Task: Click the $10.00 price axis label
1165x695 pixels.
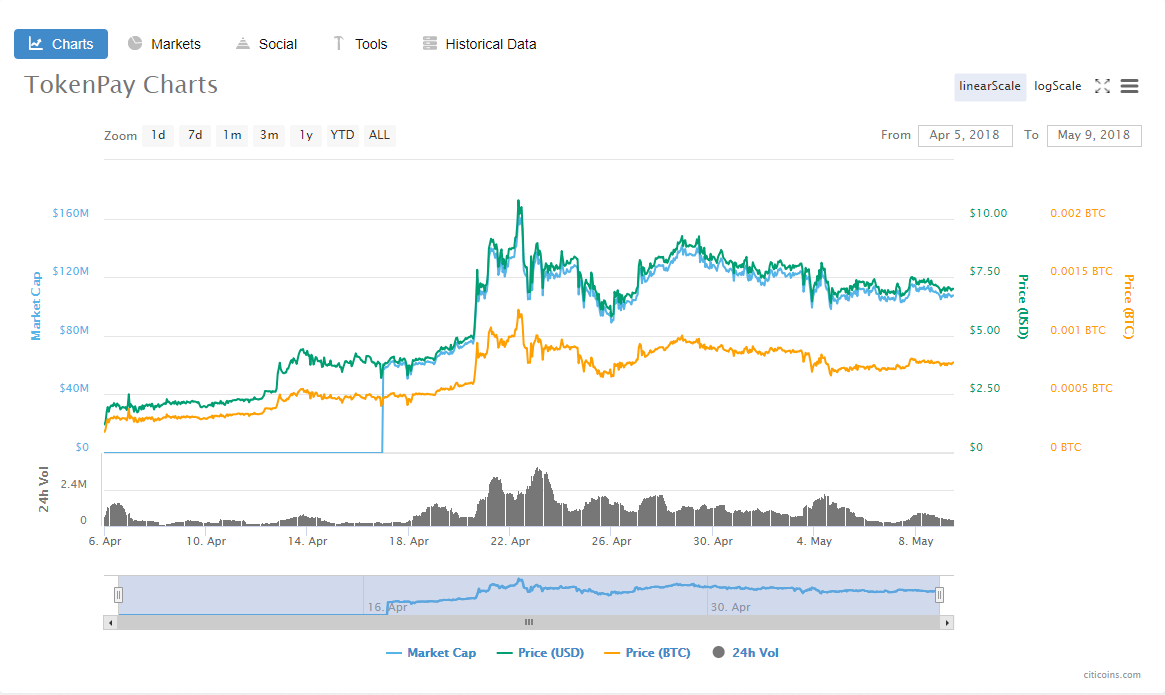Action: tap(988, 213)
